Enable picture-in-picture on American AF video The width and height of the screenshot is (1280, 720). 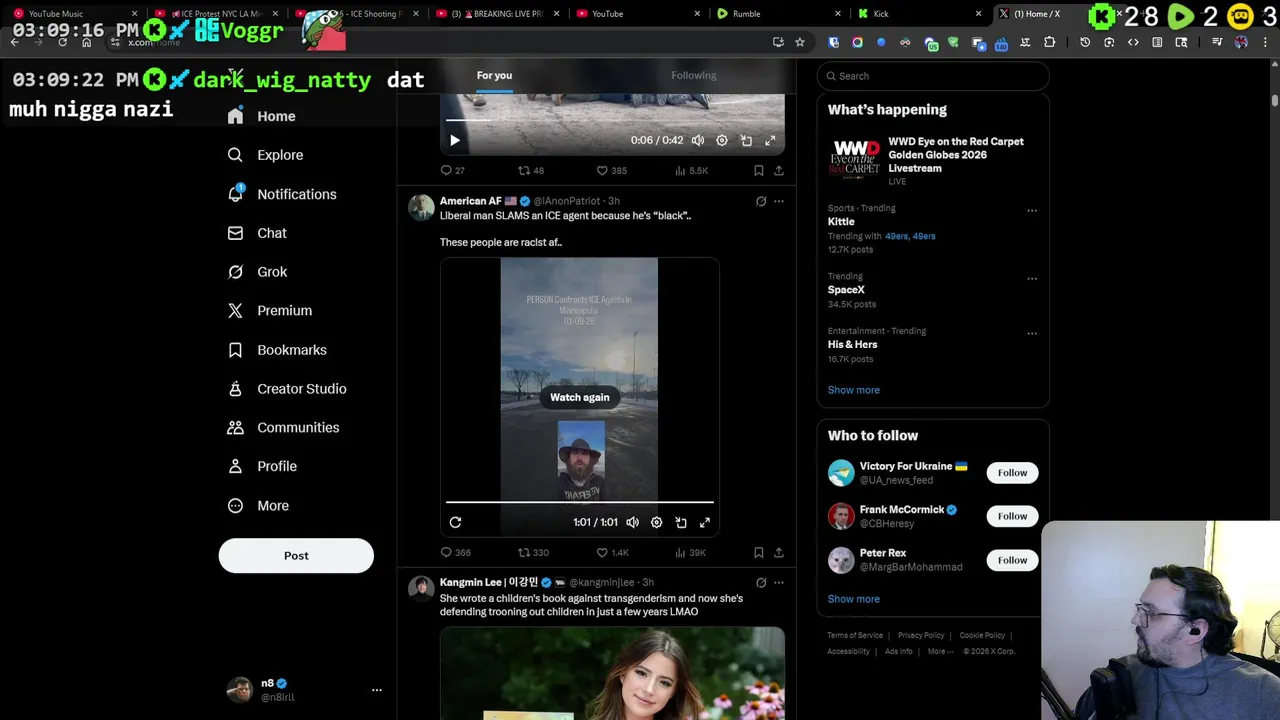(681, 522)
